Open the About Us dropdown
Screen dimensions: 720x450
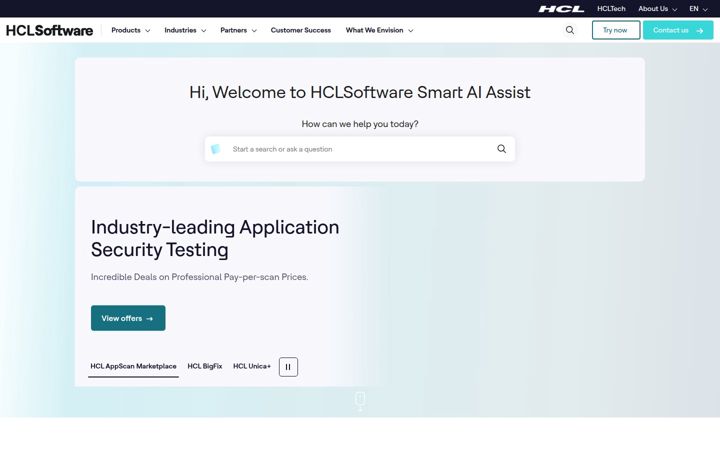coord(657,9)
